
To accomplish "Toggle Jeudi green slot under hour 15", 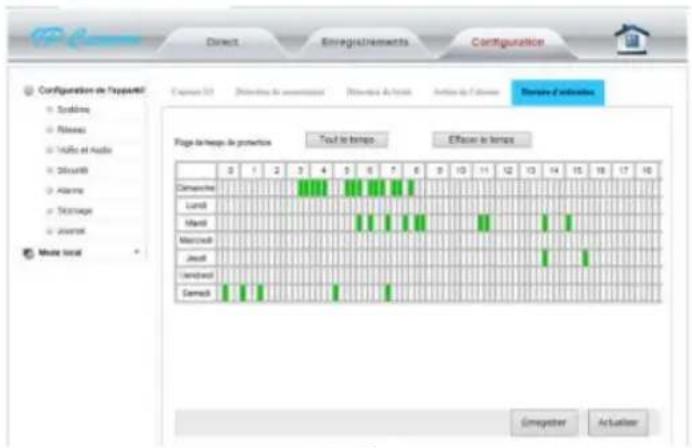I will coord(586,258).
